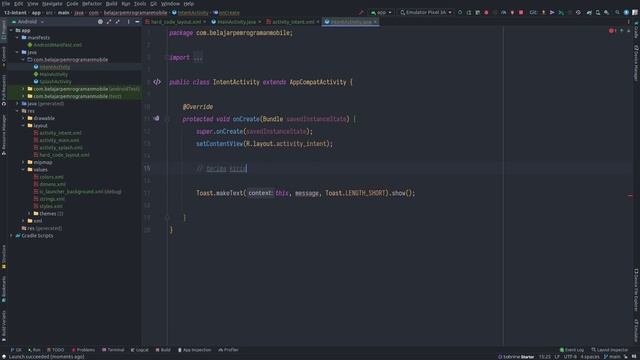Click the '4 spaces' indent status item
This screenshot has height=360, width=640.
pos(590,357)
